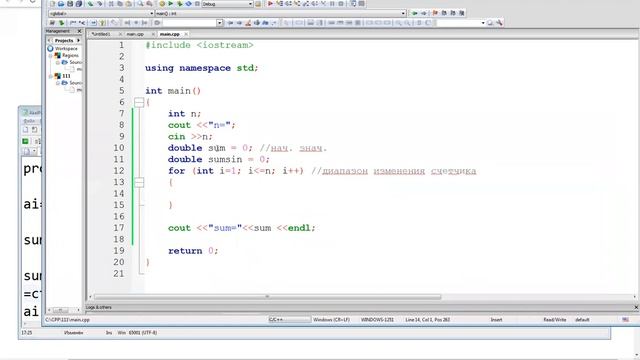640x360 pixels.
Task: Click the editor horizontal scrollbar thumb
Action: coord(267,297)
